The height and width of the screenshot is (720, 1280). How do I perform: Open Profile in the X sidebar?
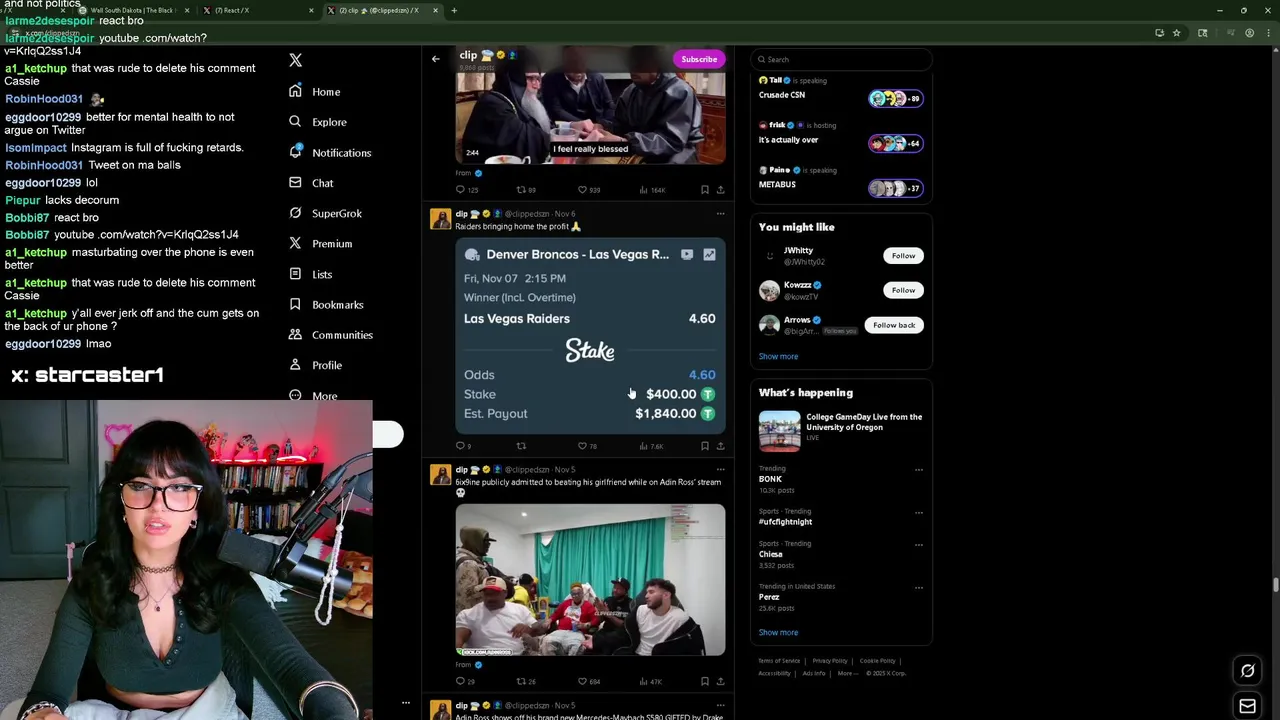pos(315,366)
